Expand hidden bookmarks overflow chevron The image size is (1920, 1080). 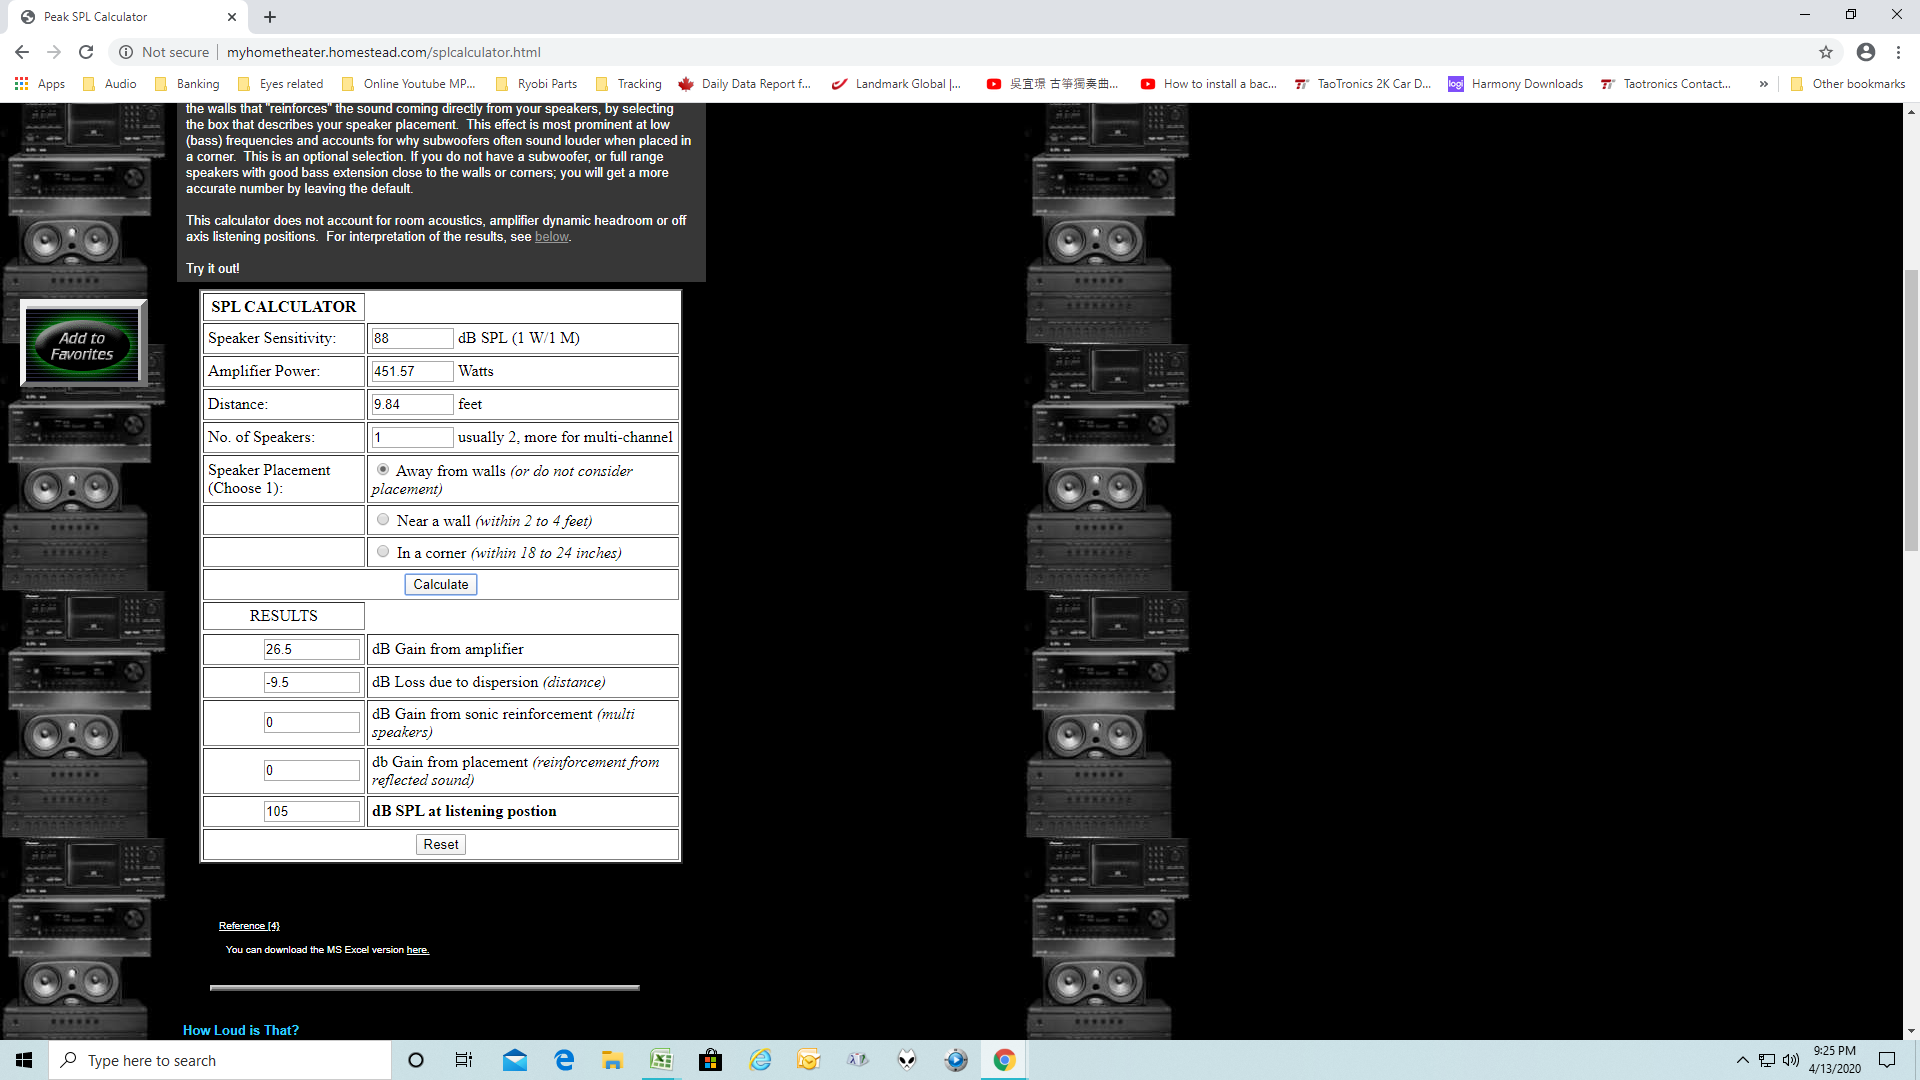coord(1763,84)
